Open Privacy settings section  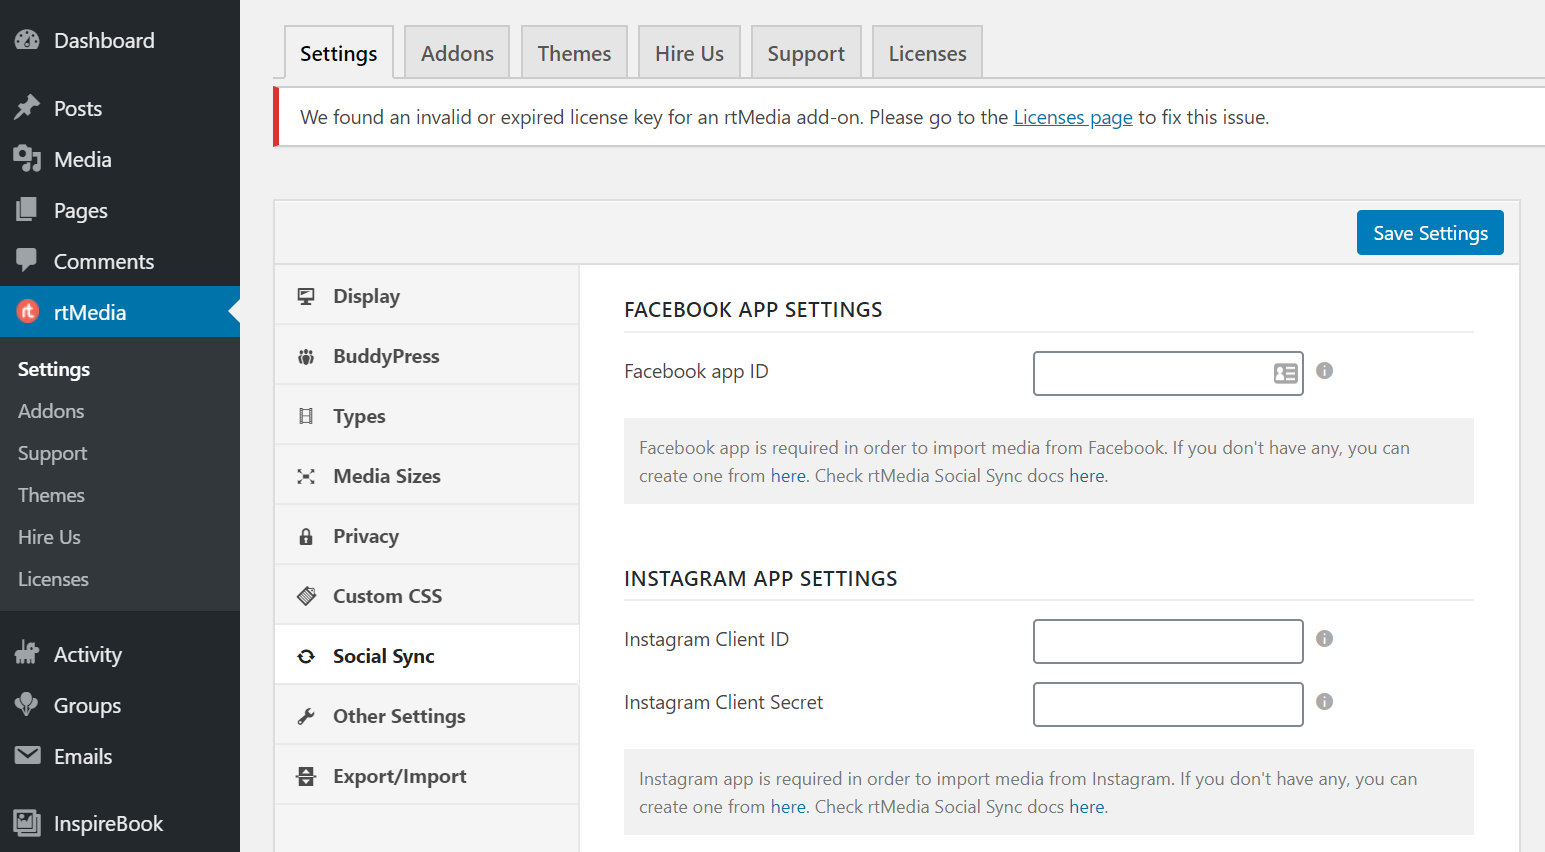[x=427, y=535]
